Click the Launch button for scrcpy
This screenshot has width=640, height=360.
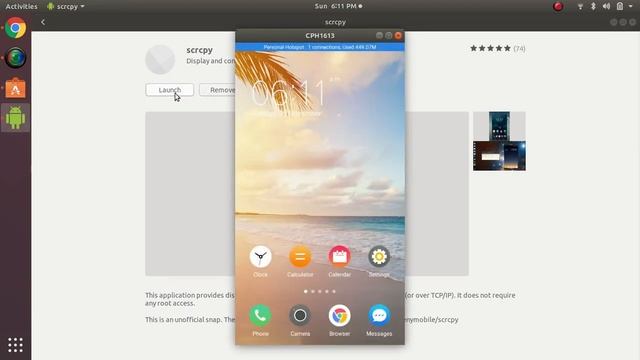coord(170,90)
